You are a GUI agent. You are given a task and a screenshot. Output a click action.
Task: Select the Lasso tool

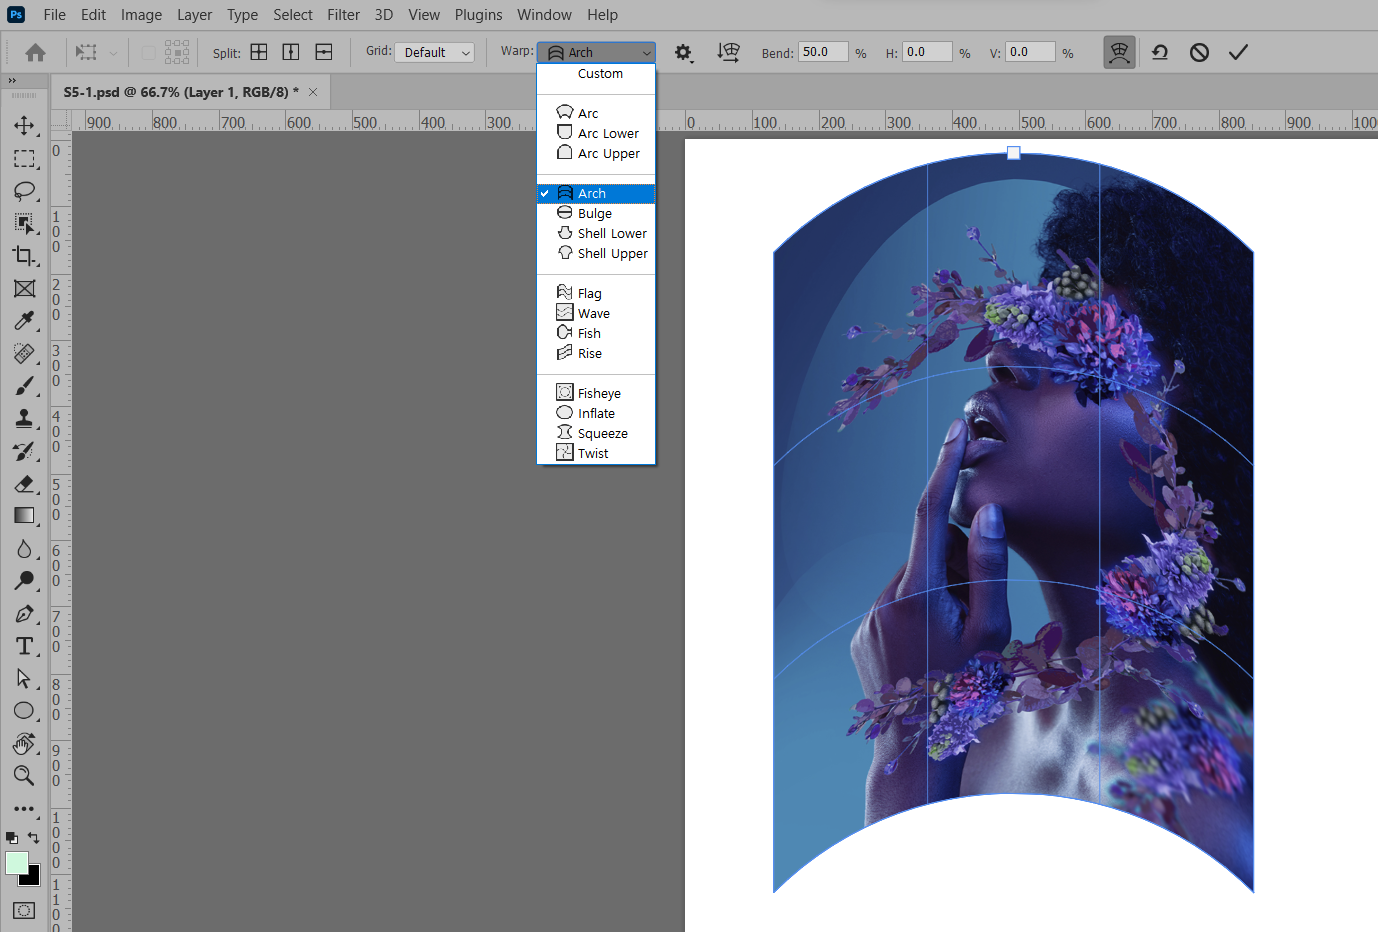tap(24, 190)
